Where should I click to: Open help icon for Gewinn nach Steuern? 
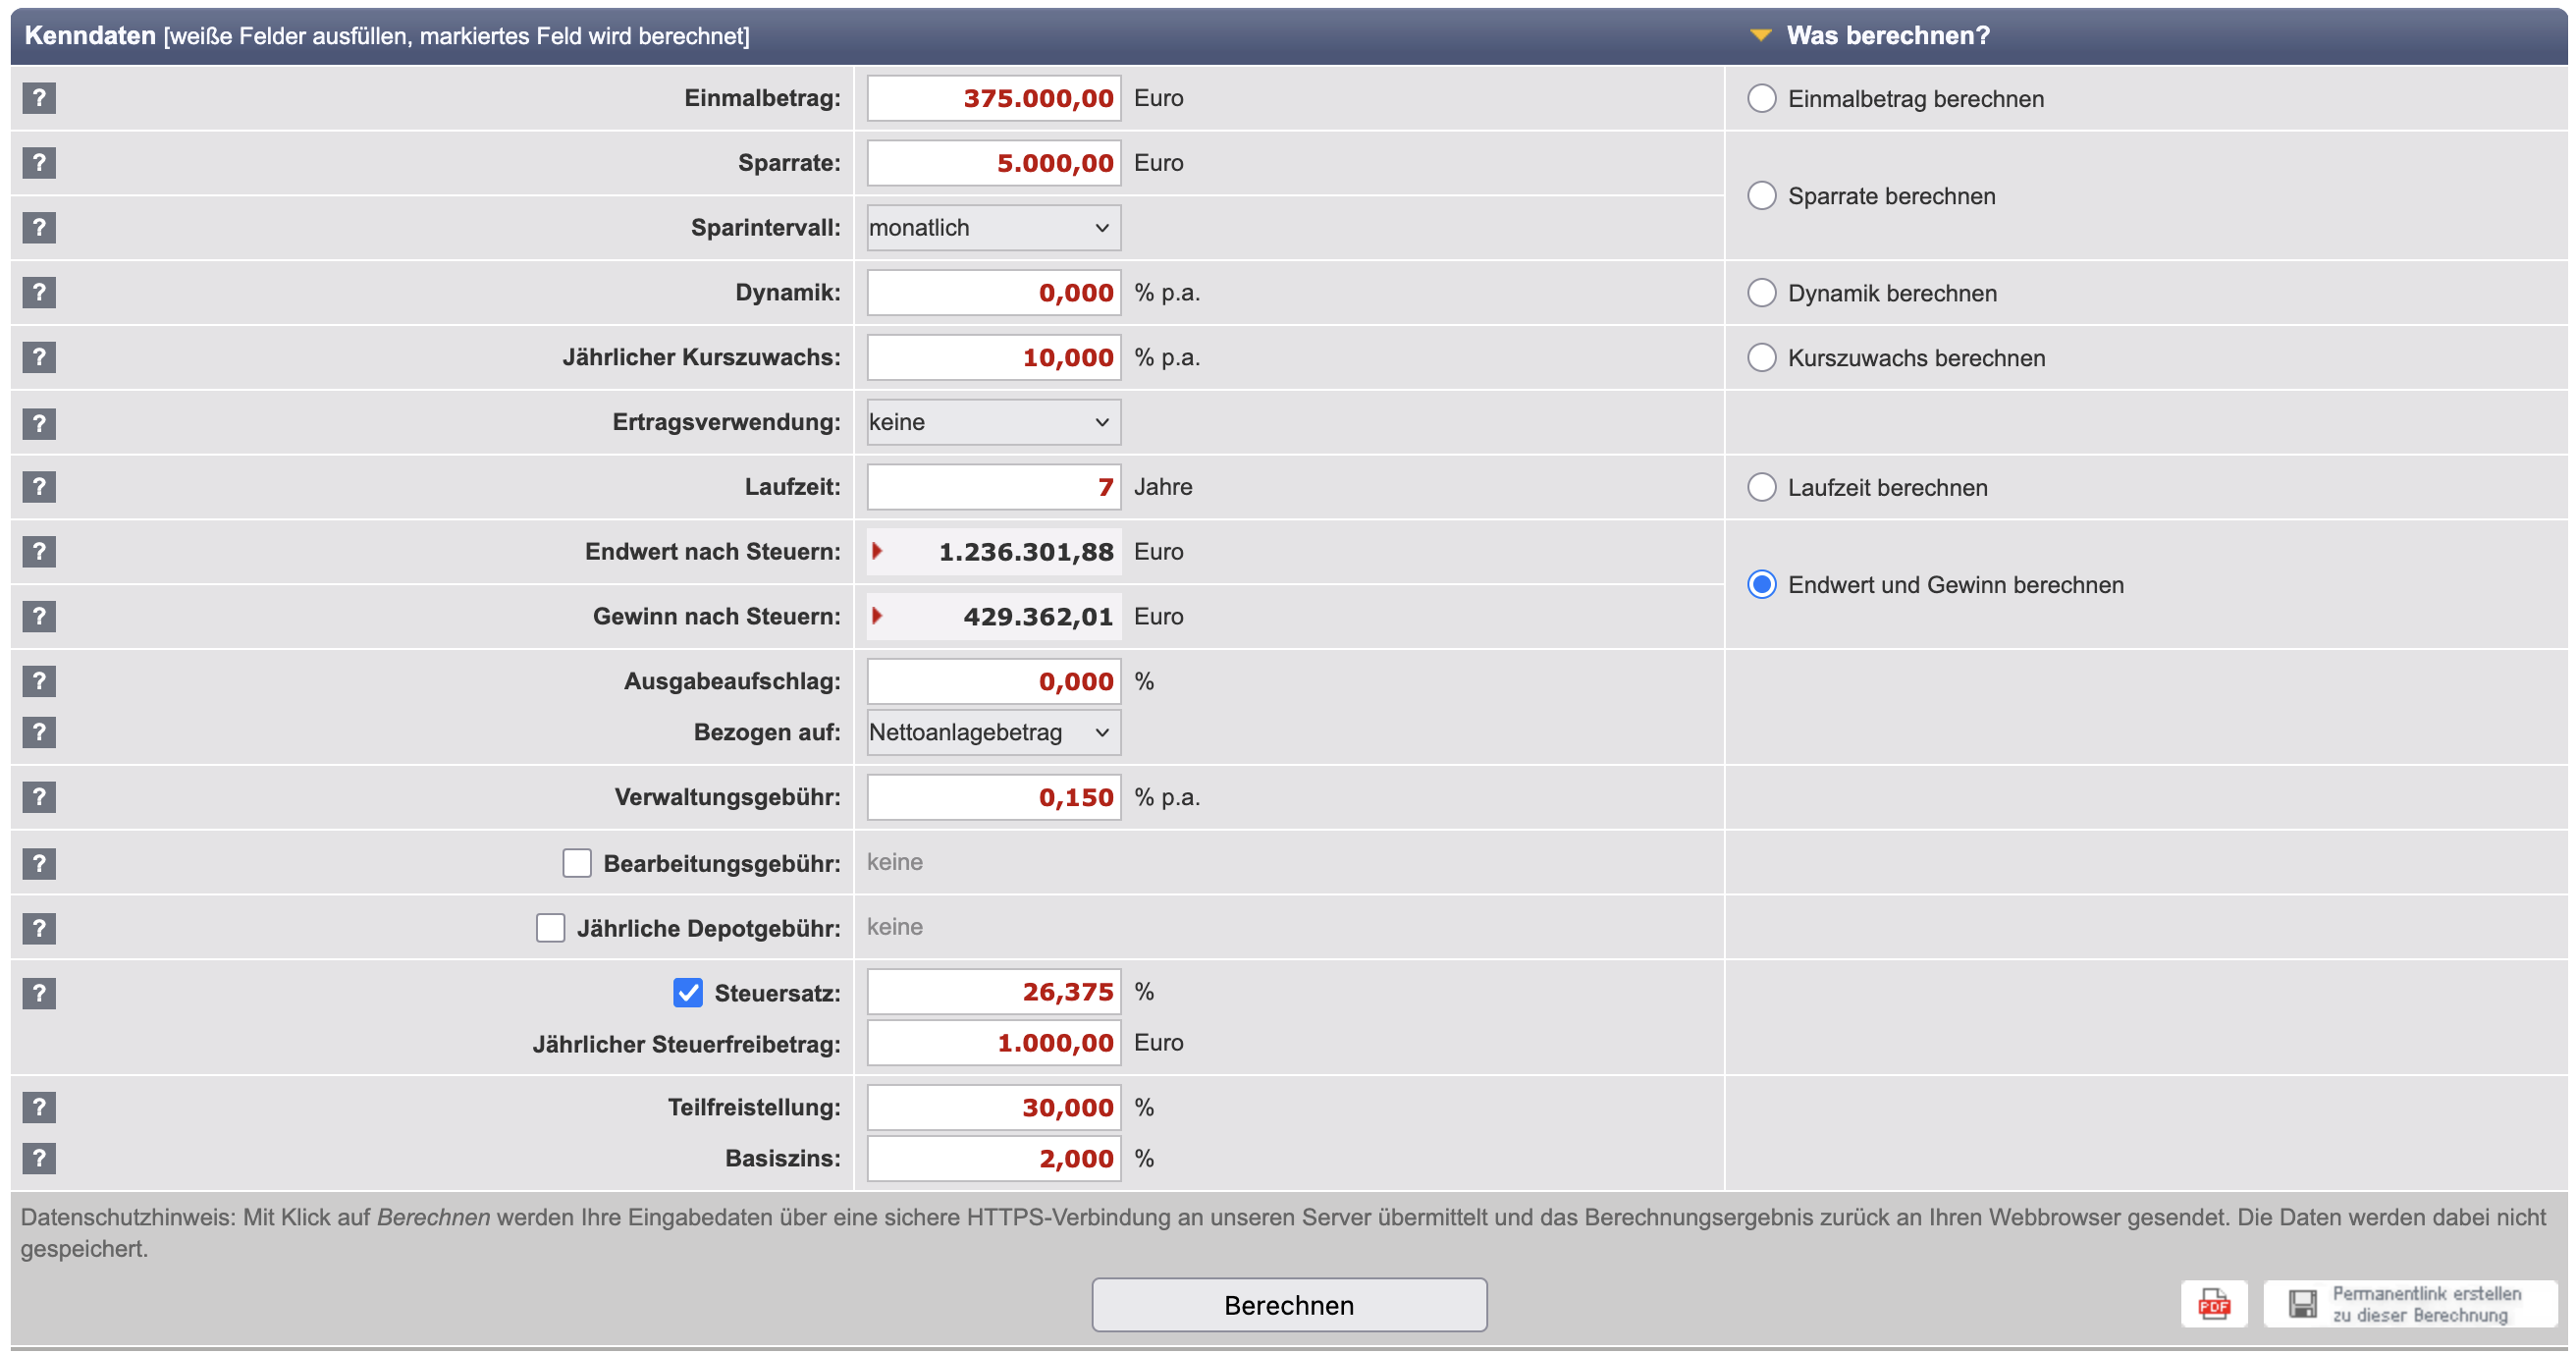coord(39,616)
